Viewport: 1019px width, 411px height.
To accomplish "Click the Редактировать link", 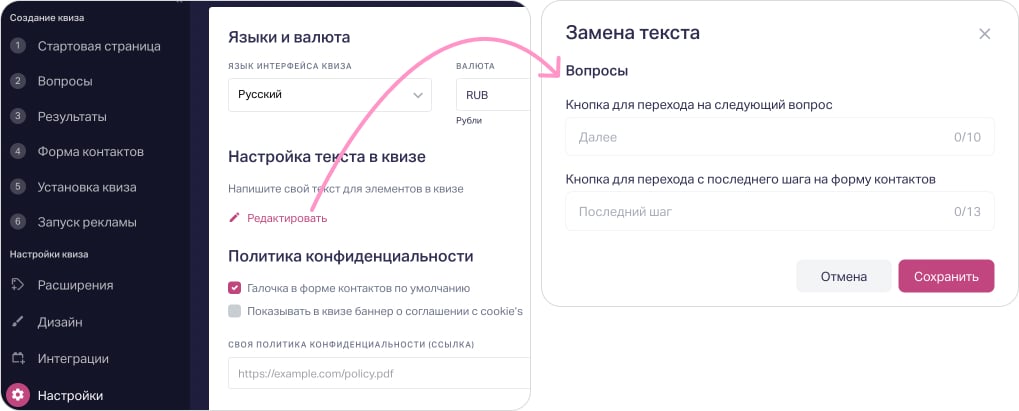I will [x=287, y=218].
